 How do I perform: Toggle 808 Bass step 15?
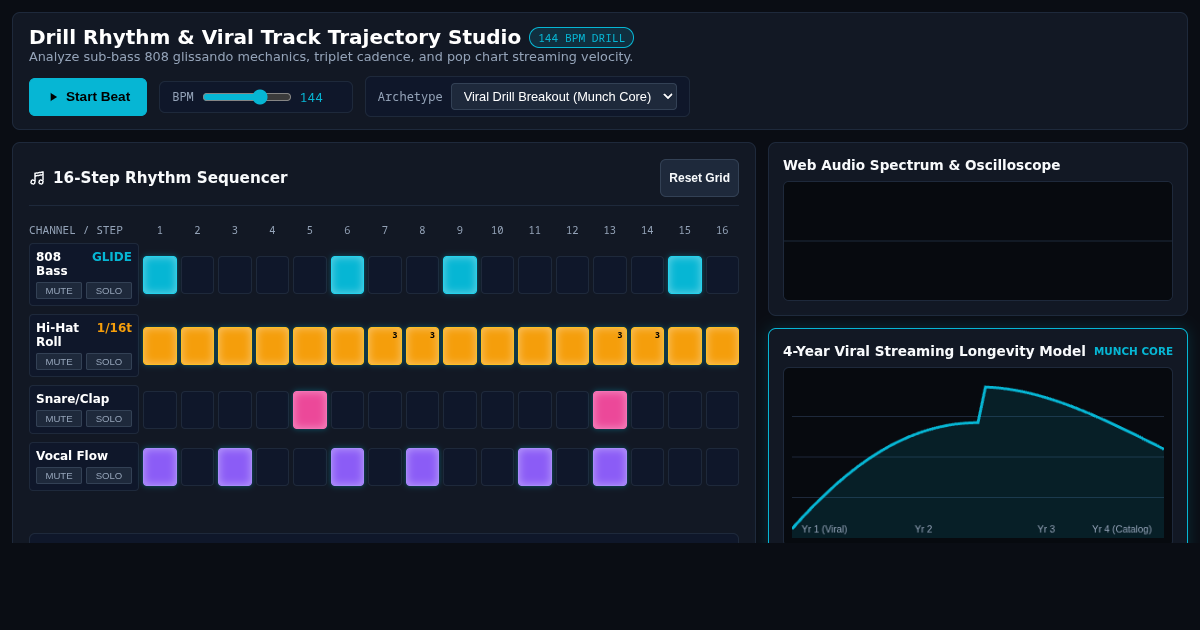click(685, 275)
